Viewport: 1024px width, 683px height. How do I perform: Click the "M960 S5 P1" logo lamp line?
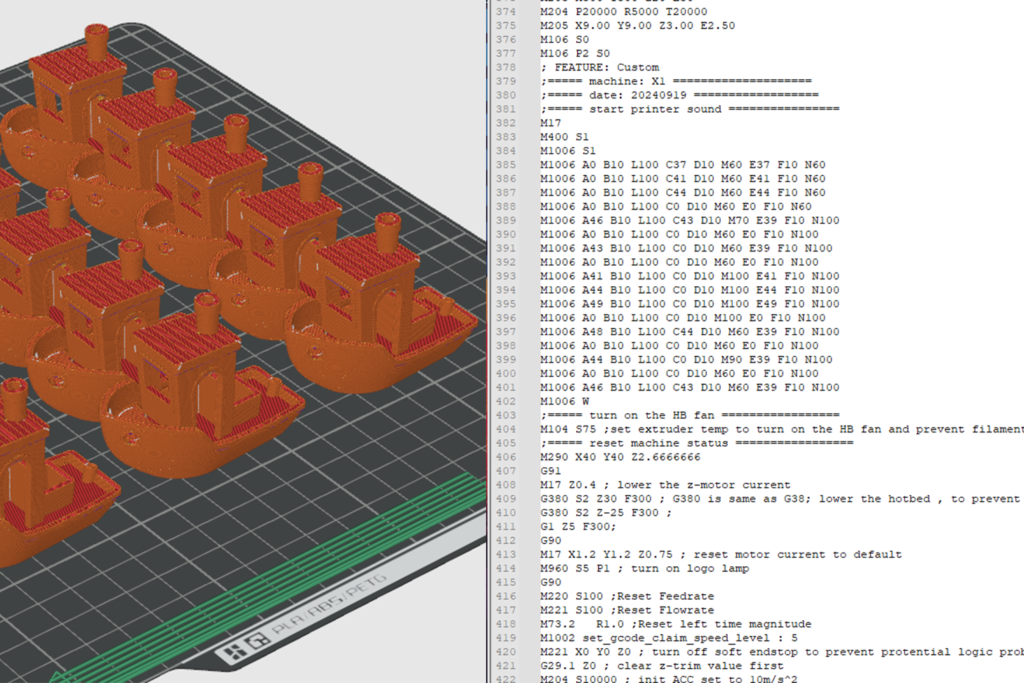[645, 569]
